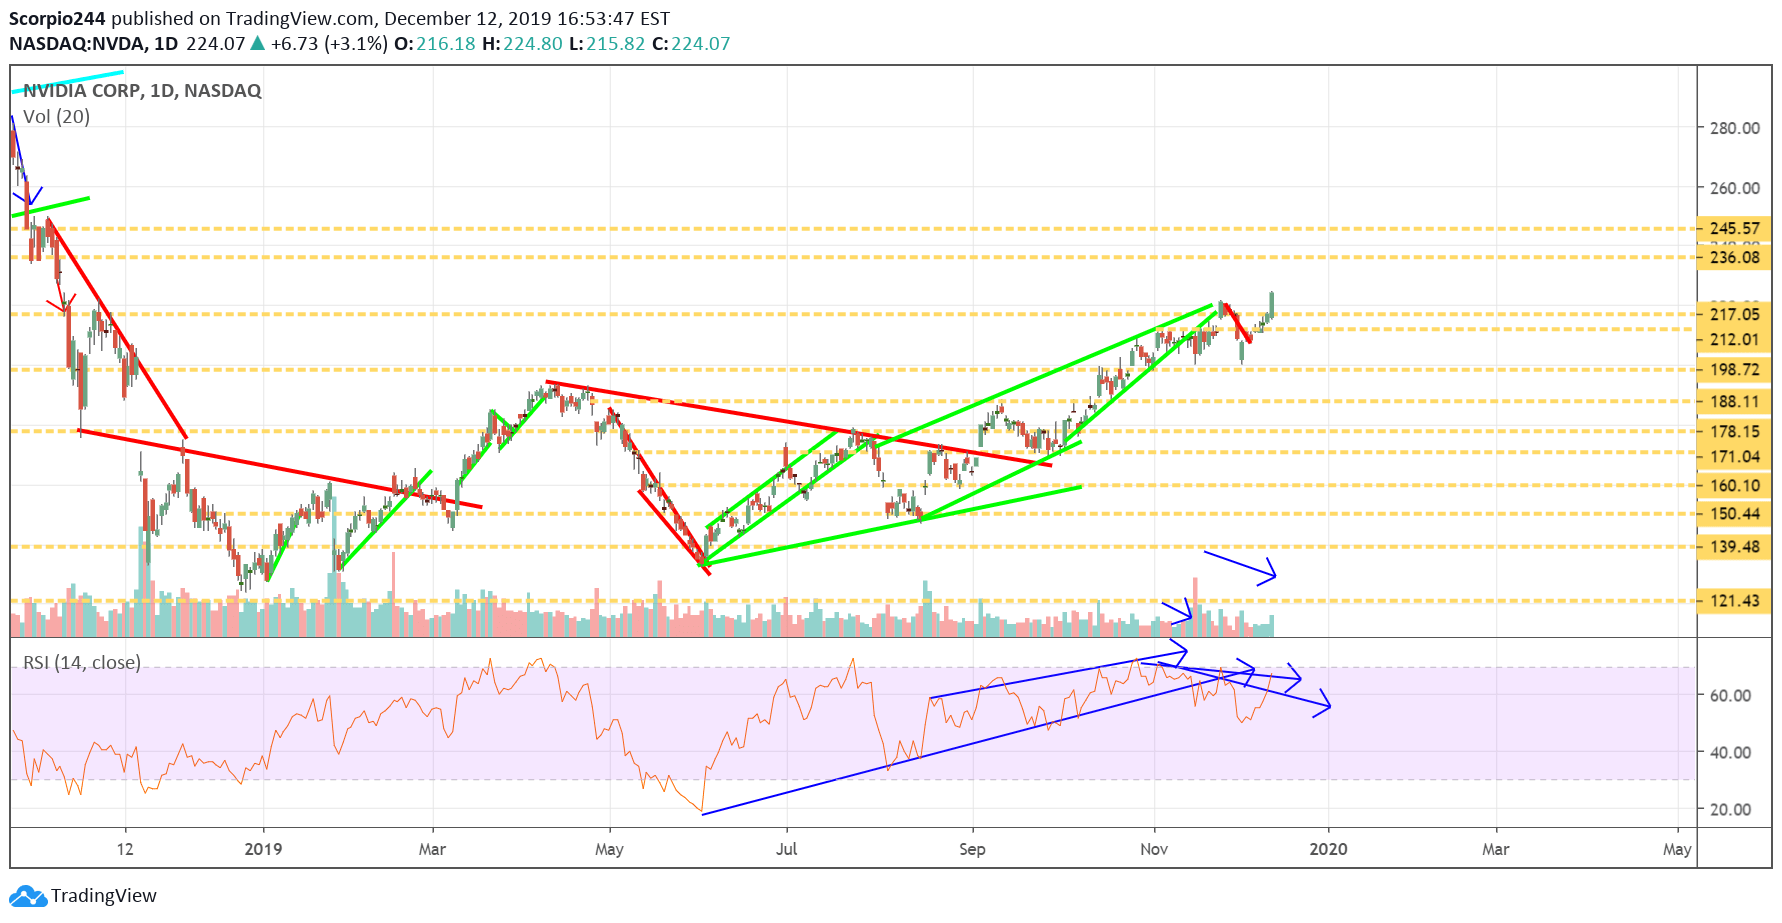Select the 188.11 price level label
This screenshot has height=923, width=1782.
1734,401
